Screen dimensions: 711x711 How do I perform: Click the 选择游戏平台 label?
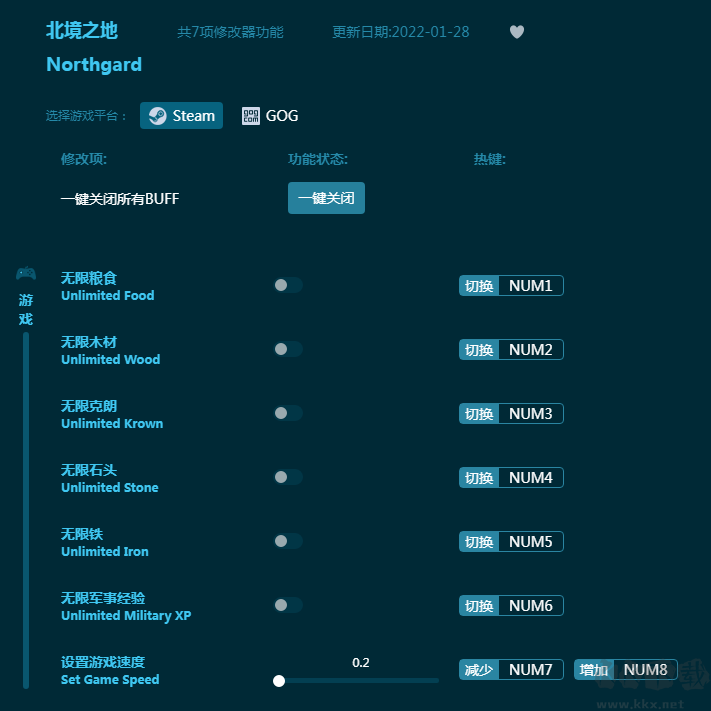click(x=86, y=116)
